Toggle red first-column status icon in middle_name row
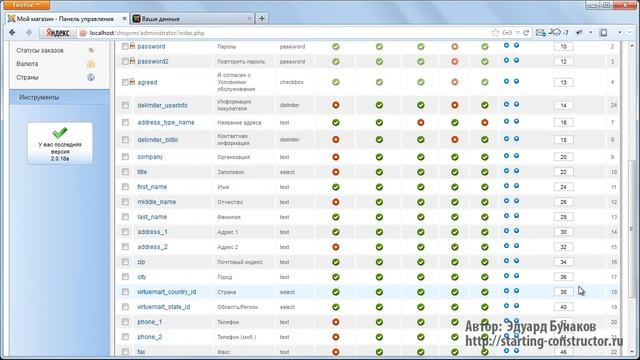 click(336, 202)
